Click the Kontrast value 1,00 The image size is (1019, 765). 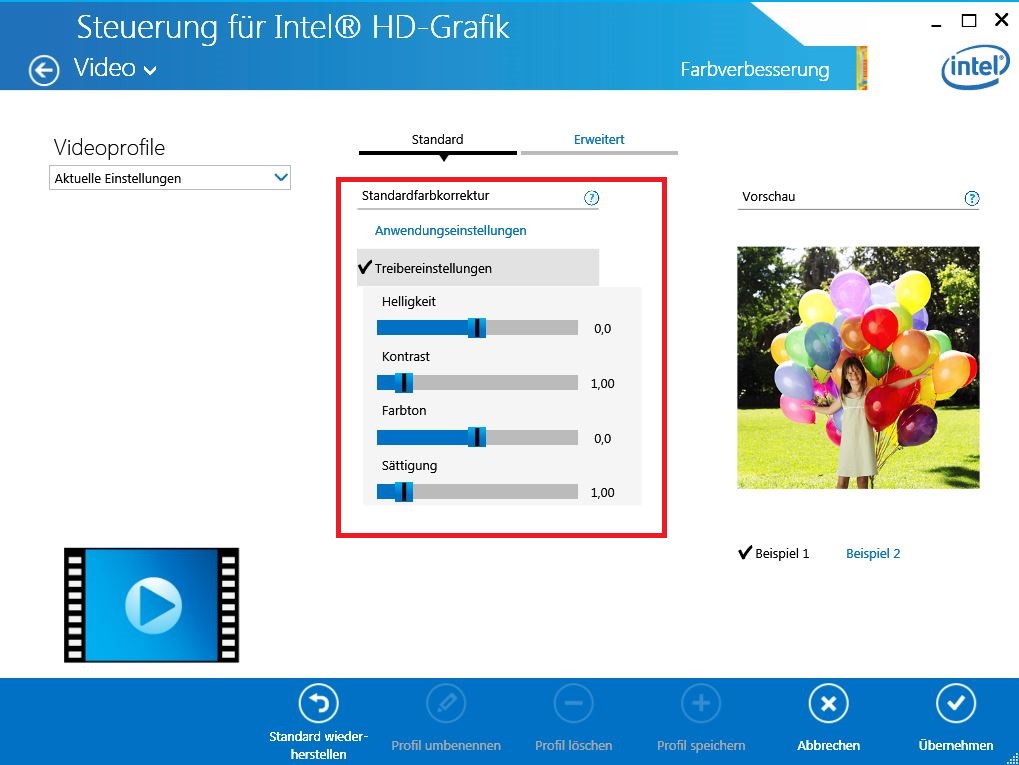602,383
